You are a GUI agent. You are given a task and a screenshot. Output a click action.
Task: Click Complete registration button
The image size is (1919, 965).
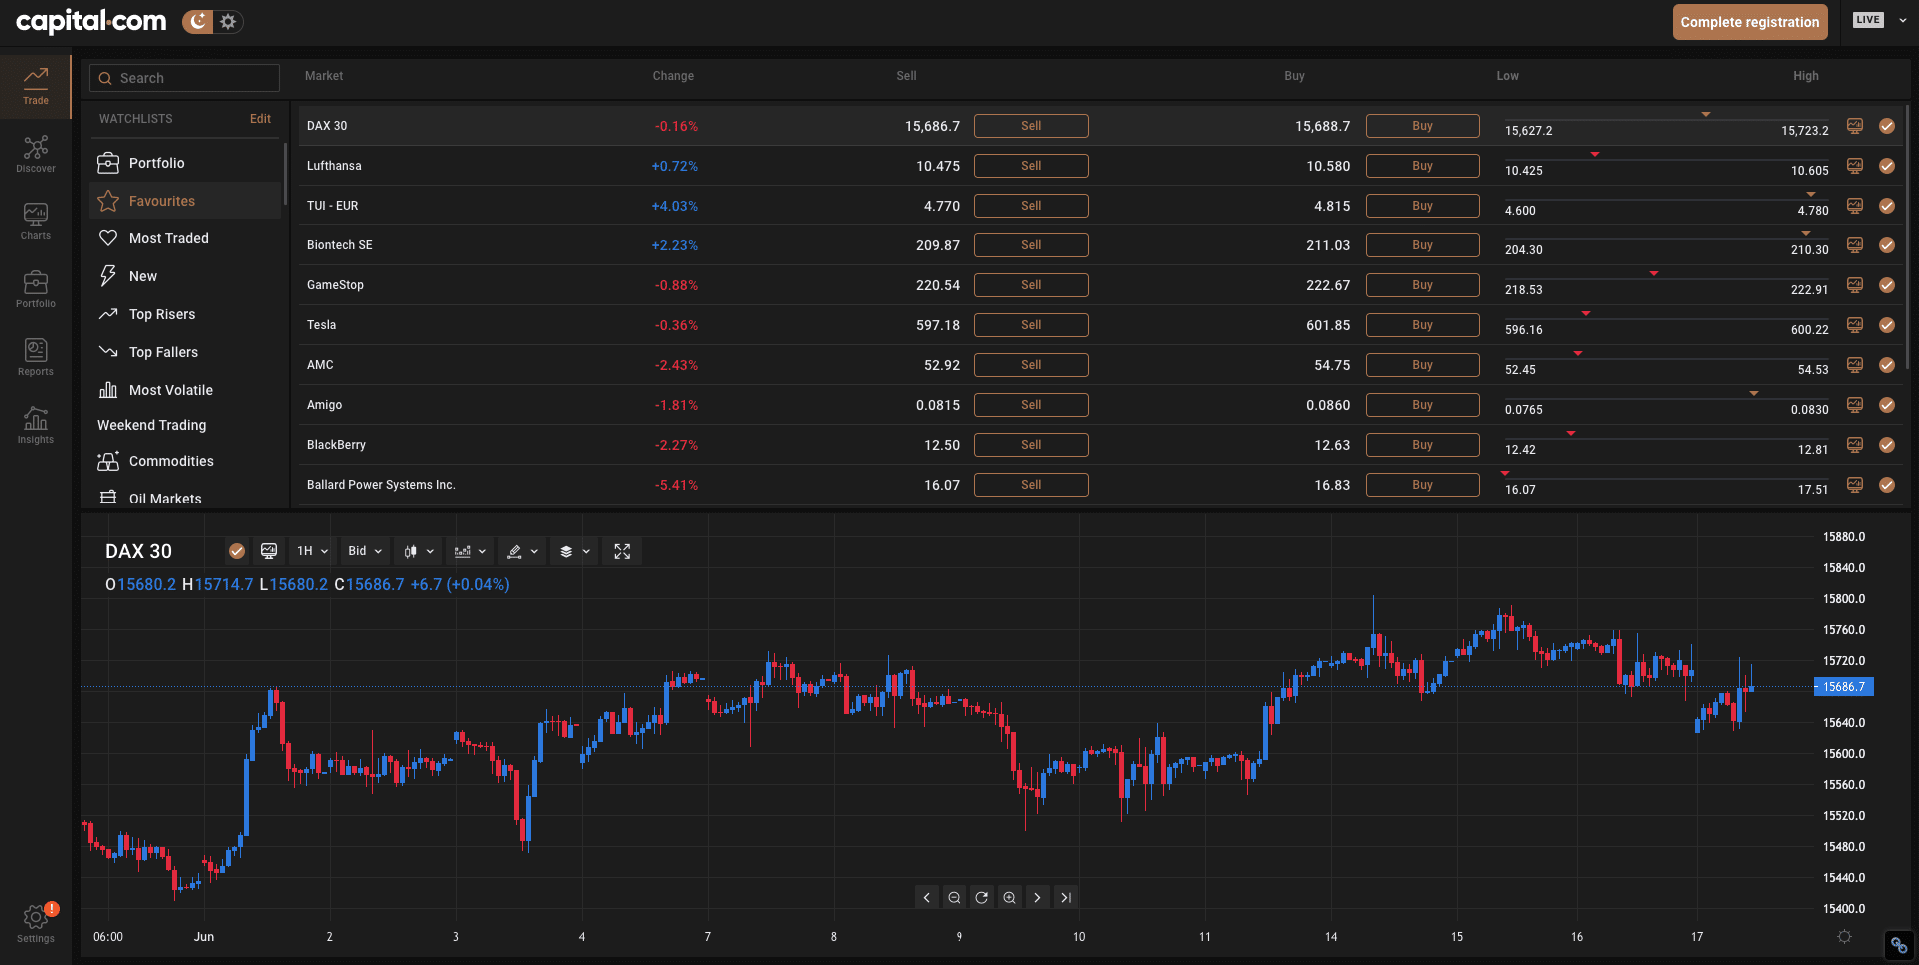coord(1750,22)
